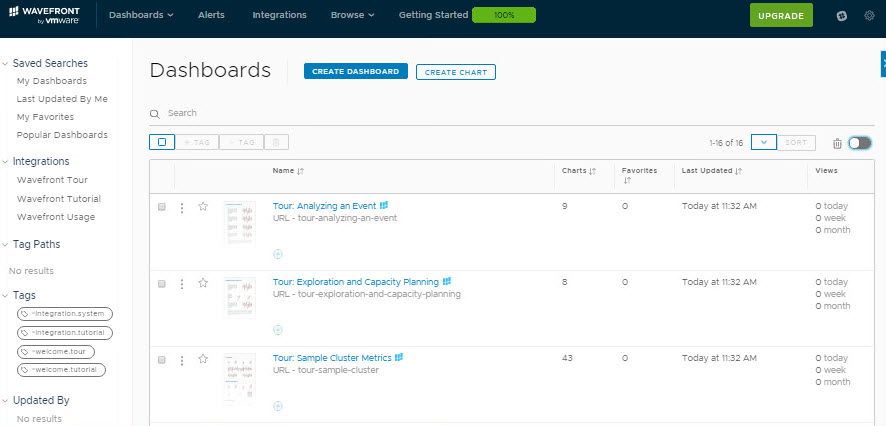
Task: Click the search magnifier icon
Action: click(155, 114)
